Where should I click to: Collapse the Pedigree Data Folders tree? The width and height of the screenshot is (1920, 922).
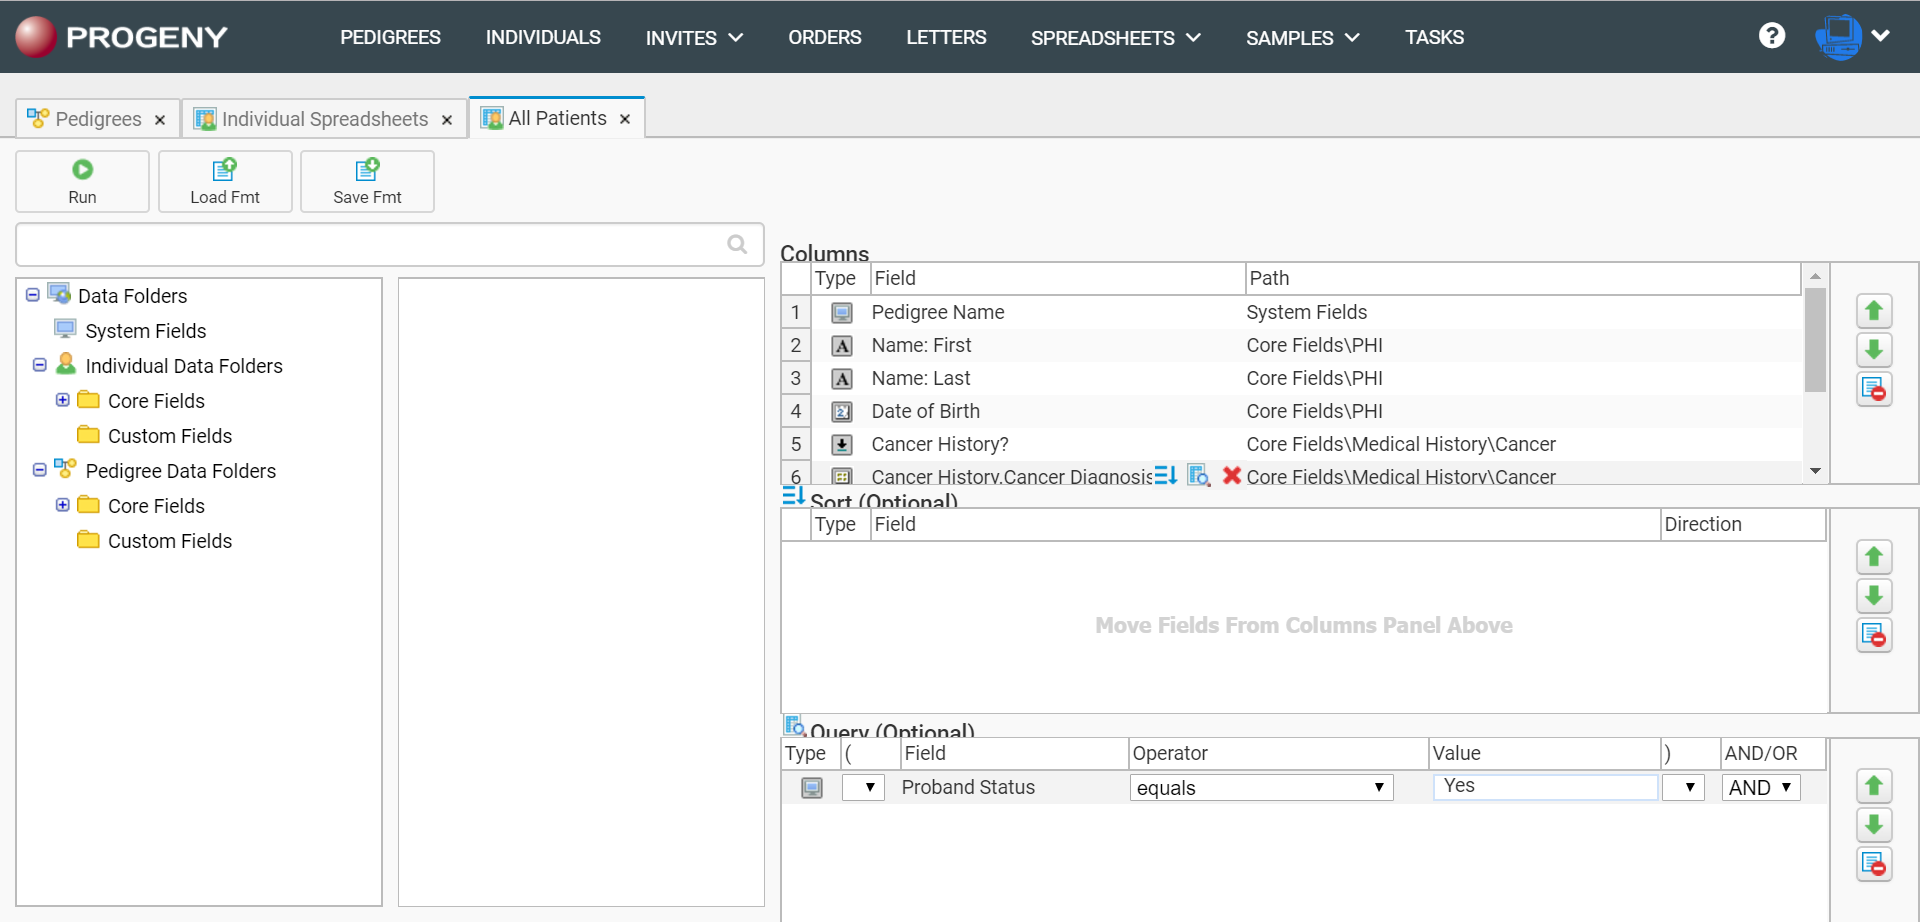(x=38, y=470)
